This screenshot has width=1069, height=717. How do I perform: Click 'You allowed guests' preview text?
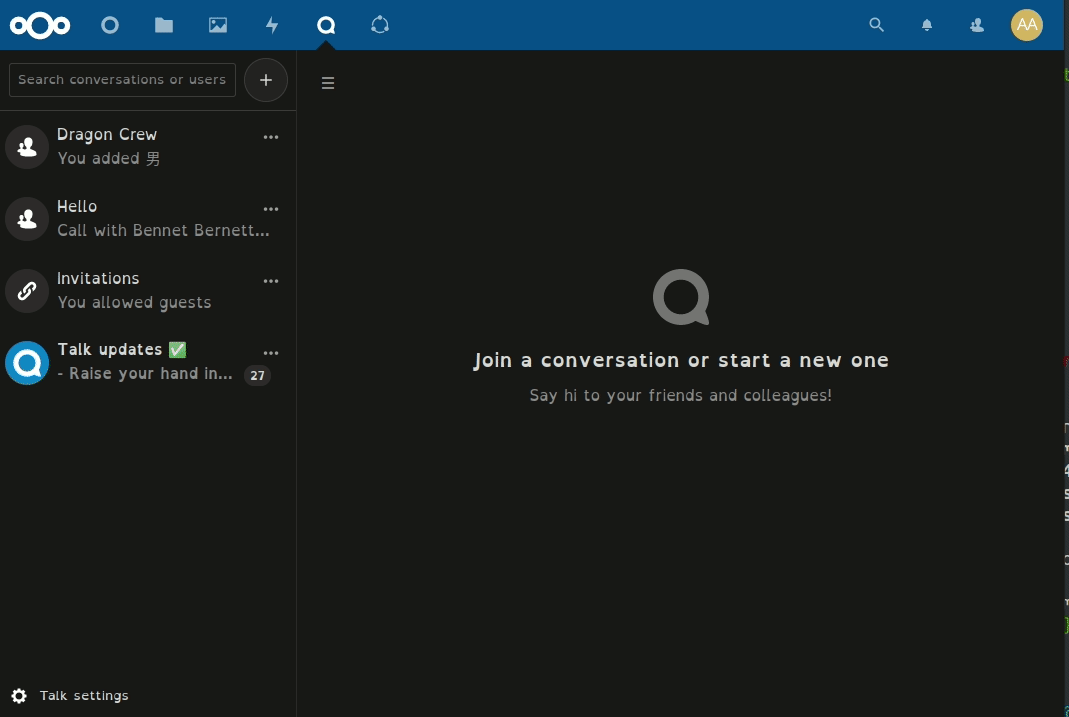coord(134,303)
